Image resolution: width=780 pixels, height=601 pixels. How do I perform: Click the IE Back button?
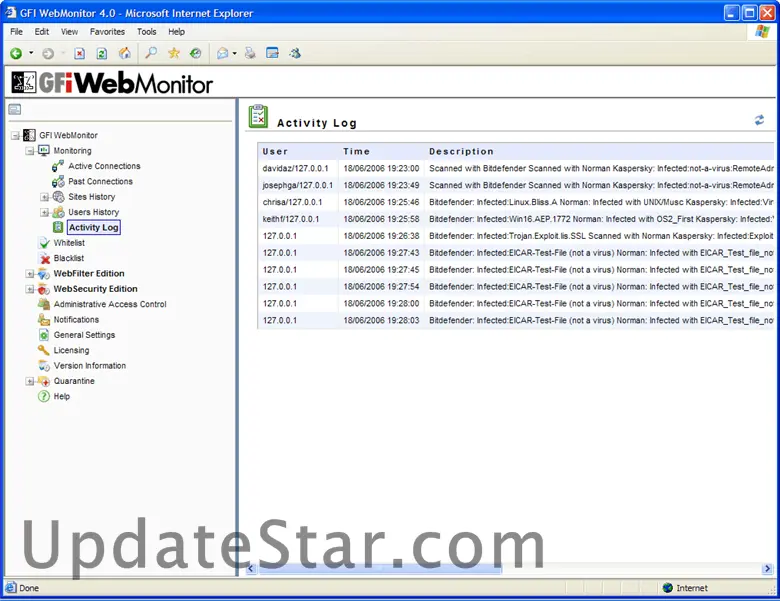[16, 53]
